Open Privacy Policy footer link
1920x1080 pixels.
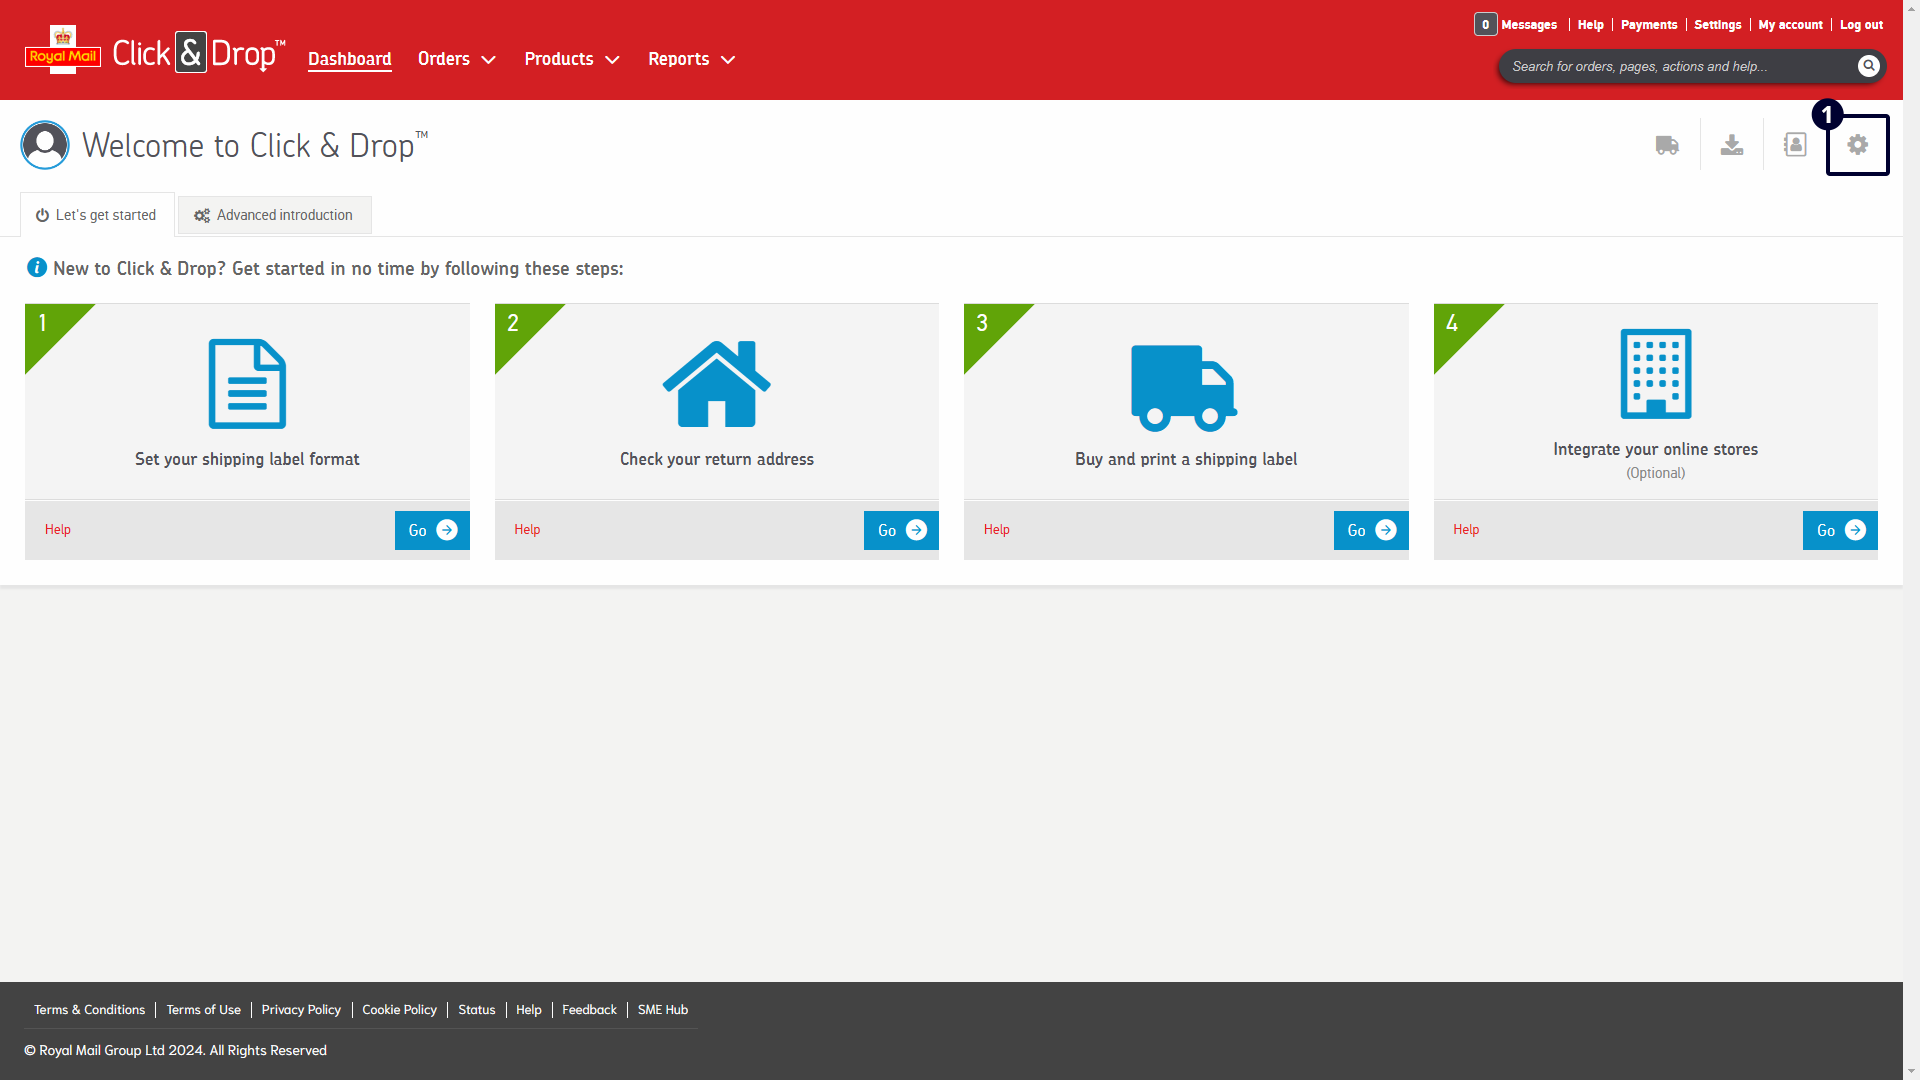point(301,1010)
